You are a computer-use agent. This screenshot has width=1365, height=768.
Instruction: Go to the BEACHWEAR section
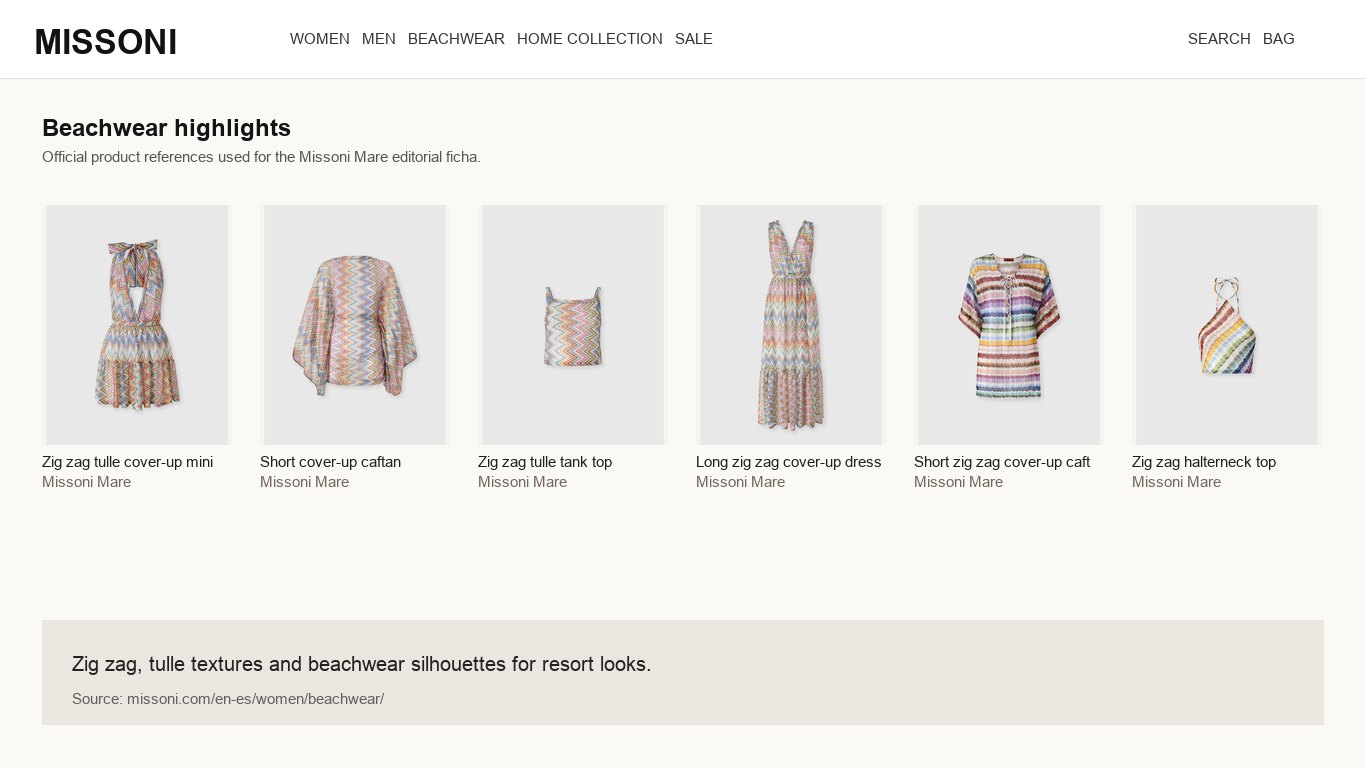[x=456, y=39]
